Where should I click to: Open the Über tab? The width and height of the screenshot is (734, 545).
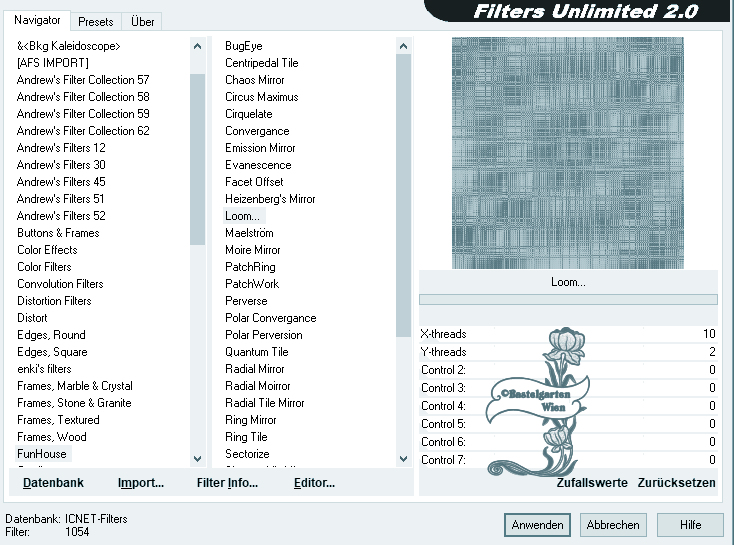[142, 22]
